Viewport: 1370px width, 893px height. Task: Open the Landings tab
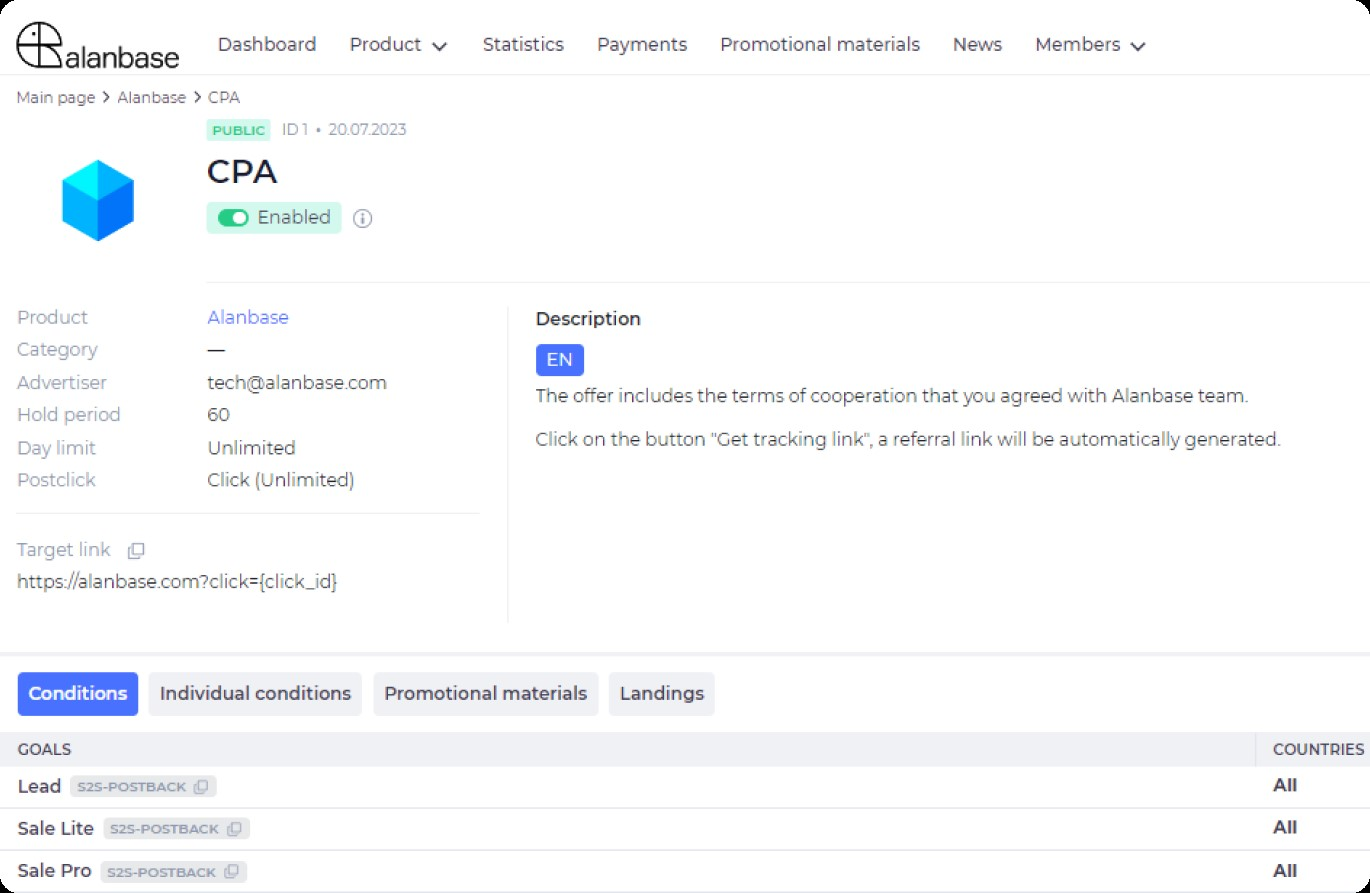662,694
